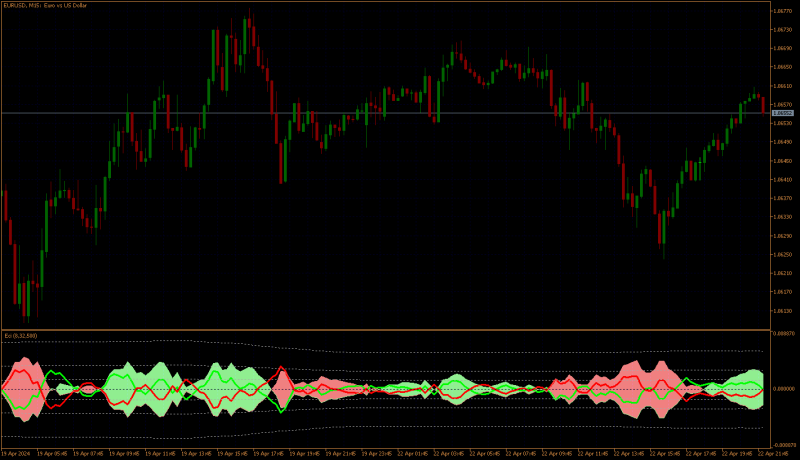The image size is (800, 460).
Task: Click the Eci indicator label in subwindow
Action: coord(20,336)
